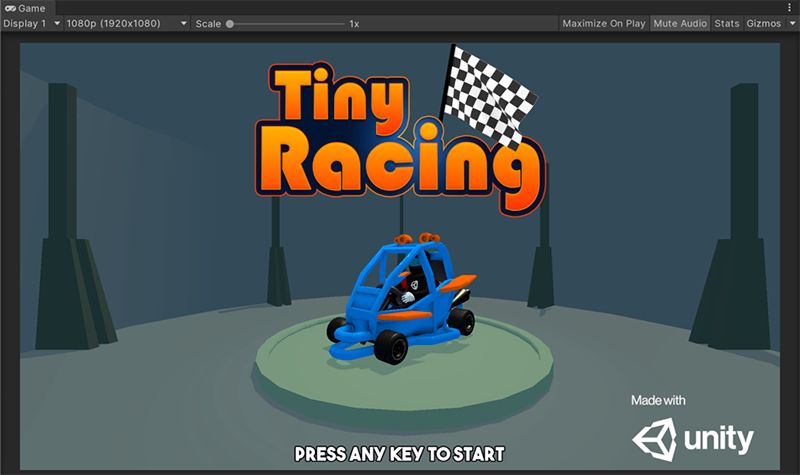Viewport: 800px width, 475px height.
Task: Click the checkered flag graphic
Action: pyautogui.click(x=487, y=97)
